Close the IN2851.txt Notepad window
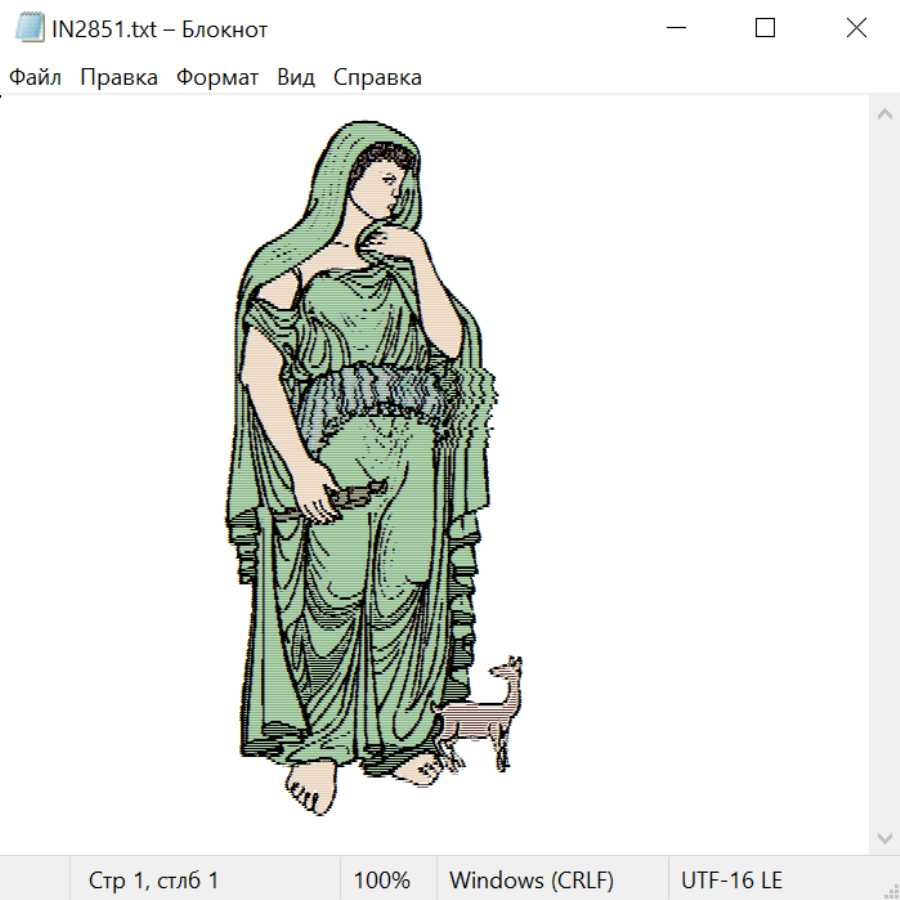The height and width of the screenshot is (900, 900). (856, 28)
